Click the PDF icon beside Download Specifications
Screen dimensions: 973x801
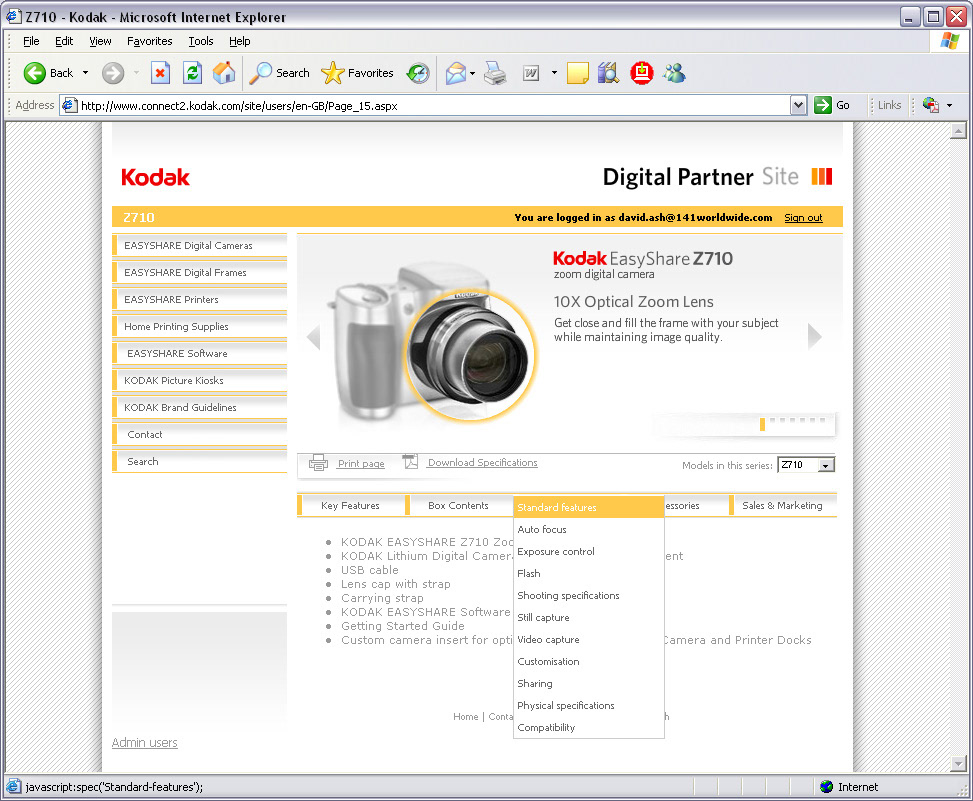coord(410,462)
